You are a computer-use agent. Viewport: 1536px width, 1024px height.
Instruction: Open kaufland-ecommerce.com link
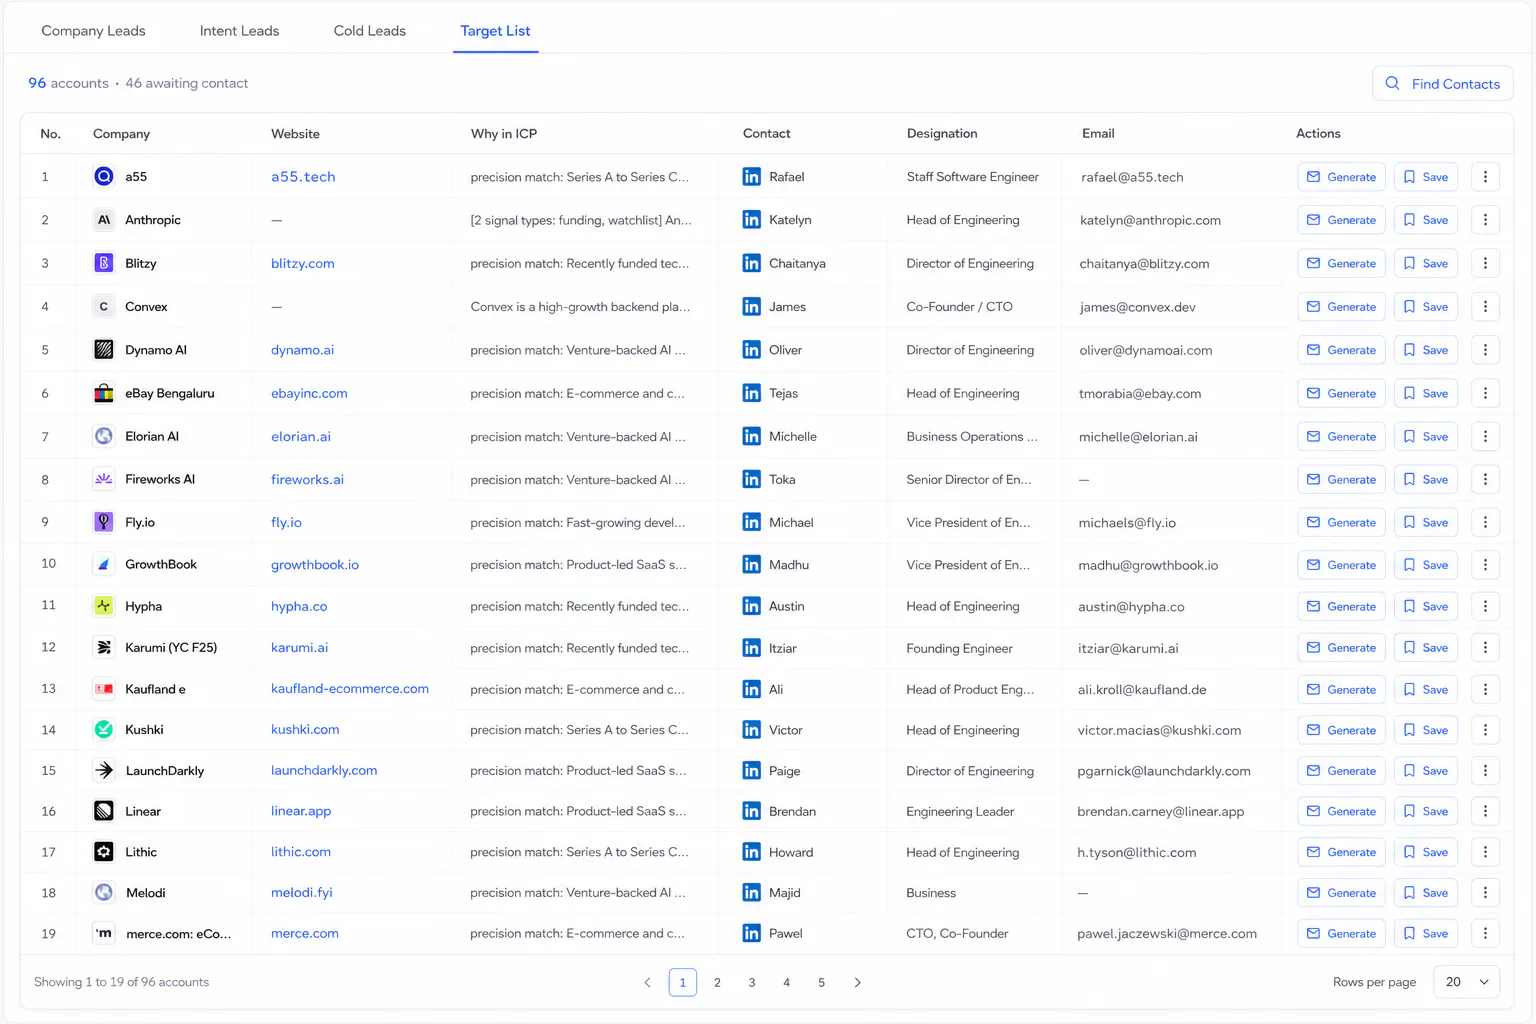[350, 689]
